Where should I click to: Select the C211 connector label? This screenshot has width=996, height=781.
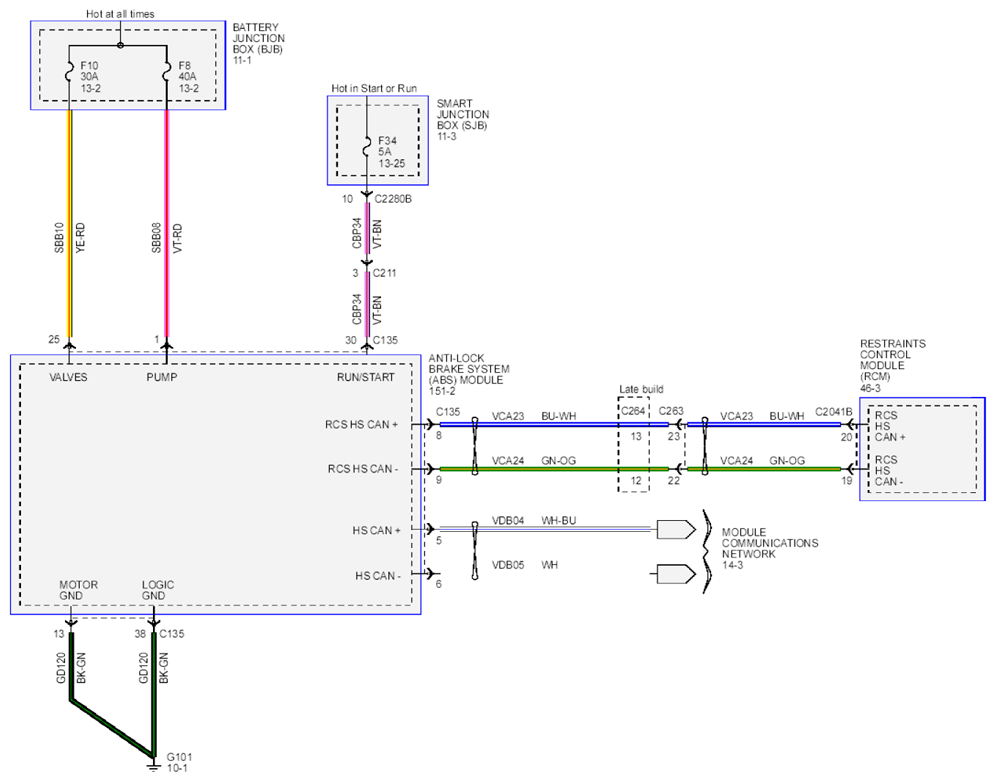click(x=384, y=273)
